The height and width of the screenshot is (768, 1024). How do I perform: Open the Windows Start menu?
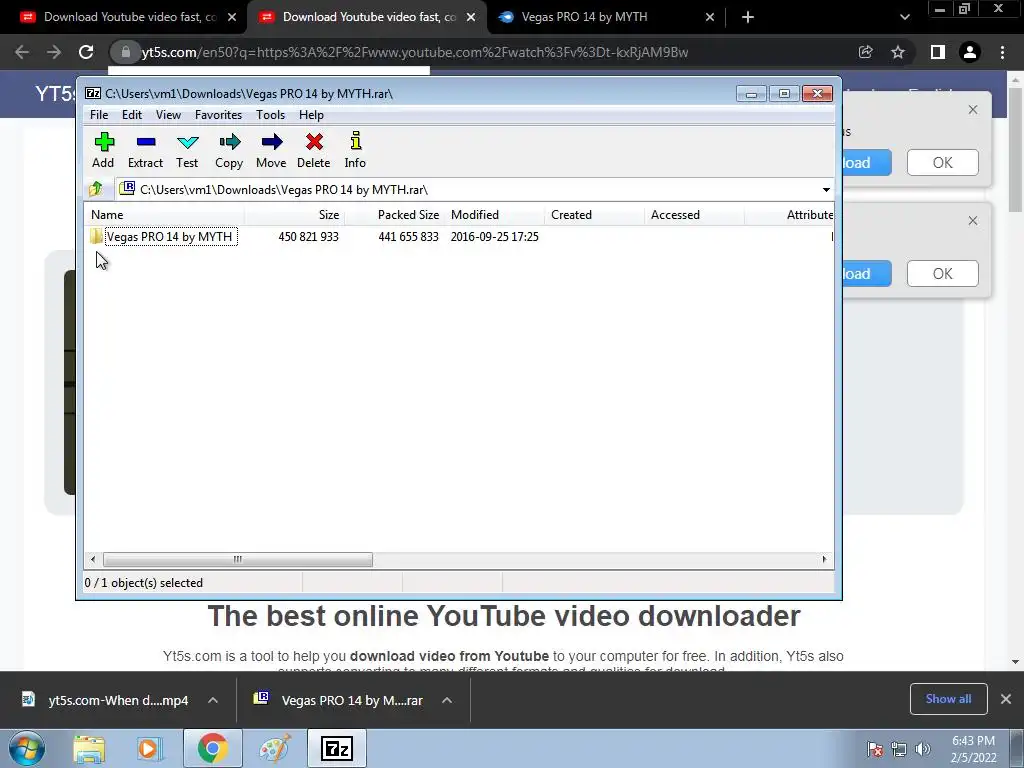[27, 748]
